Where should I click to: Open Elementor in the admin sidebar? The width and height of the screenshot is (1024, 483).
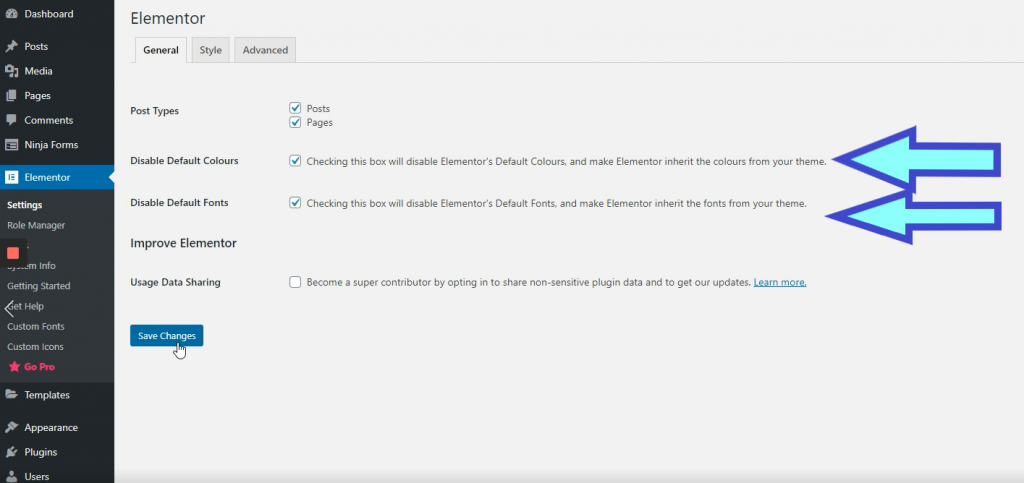coord(57,178)
